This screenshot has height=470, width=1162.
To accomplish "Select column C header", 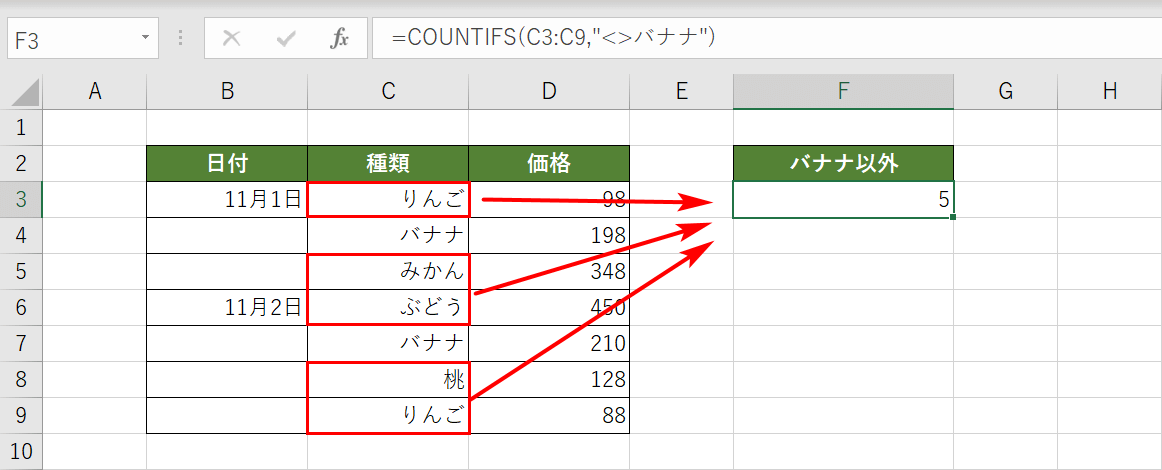I will [388, 91].
